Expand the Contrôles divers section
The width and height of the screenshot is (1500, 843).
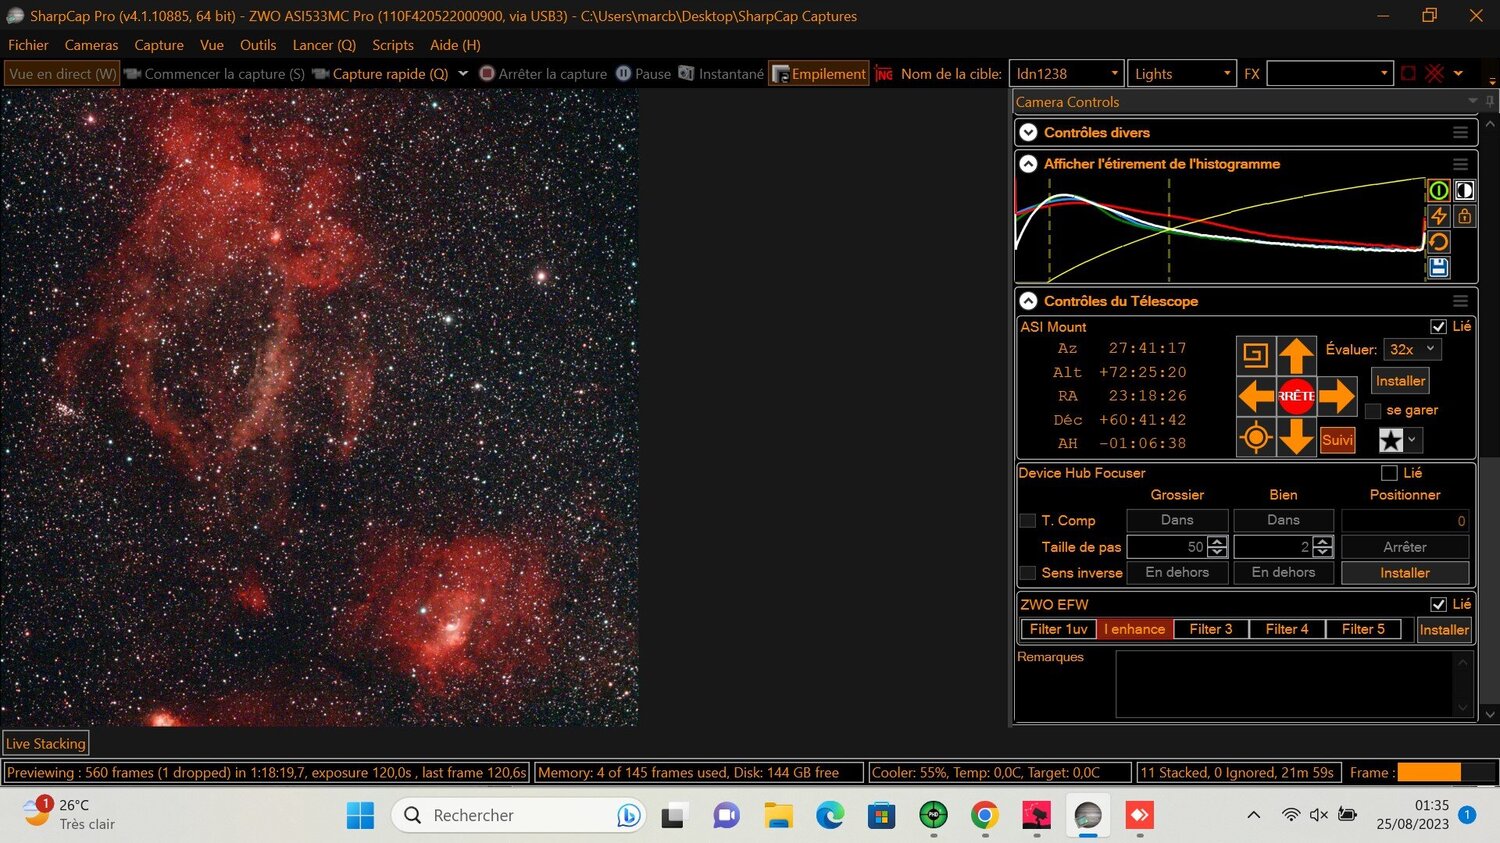pyautogui.click(x=1028, y=133)
